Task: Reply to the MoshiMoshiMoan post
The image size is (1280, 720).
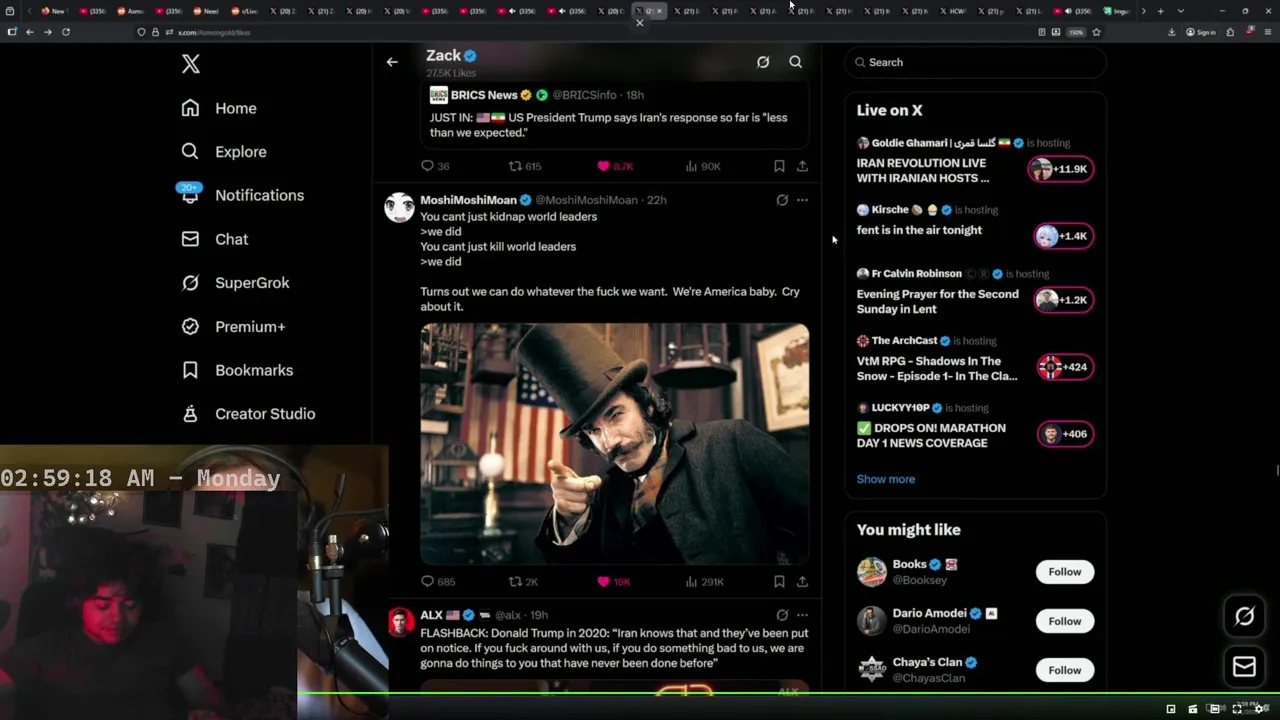Action: (438, 581)
